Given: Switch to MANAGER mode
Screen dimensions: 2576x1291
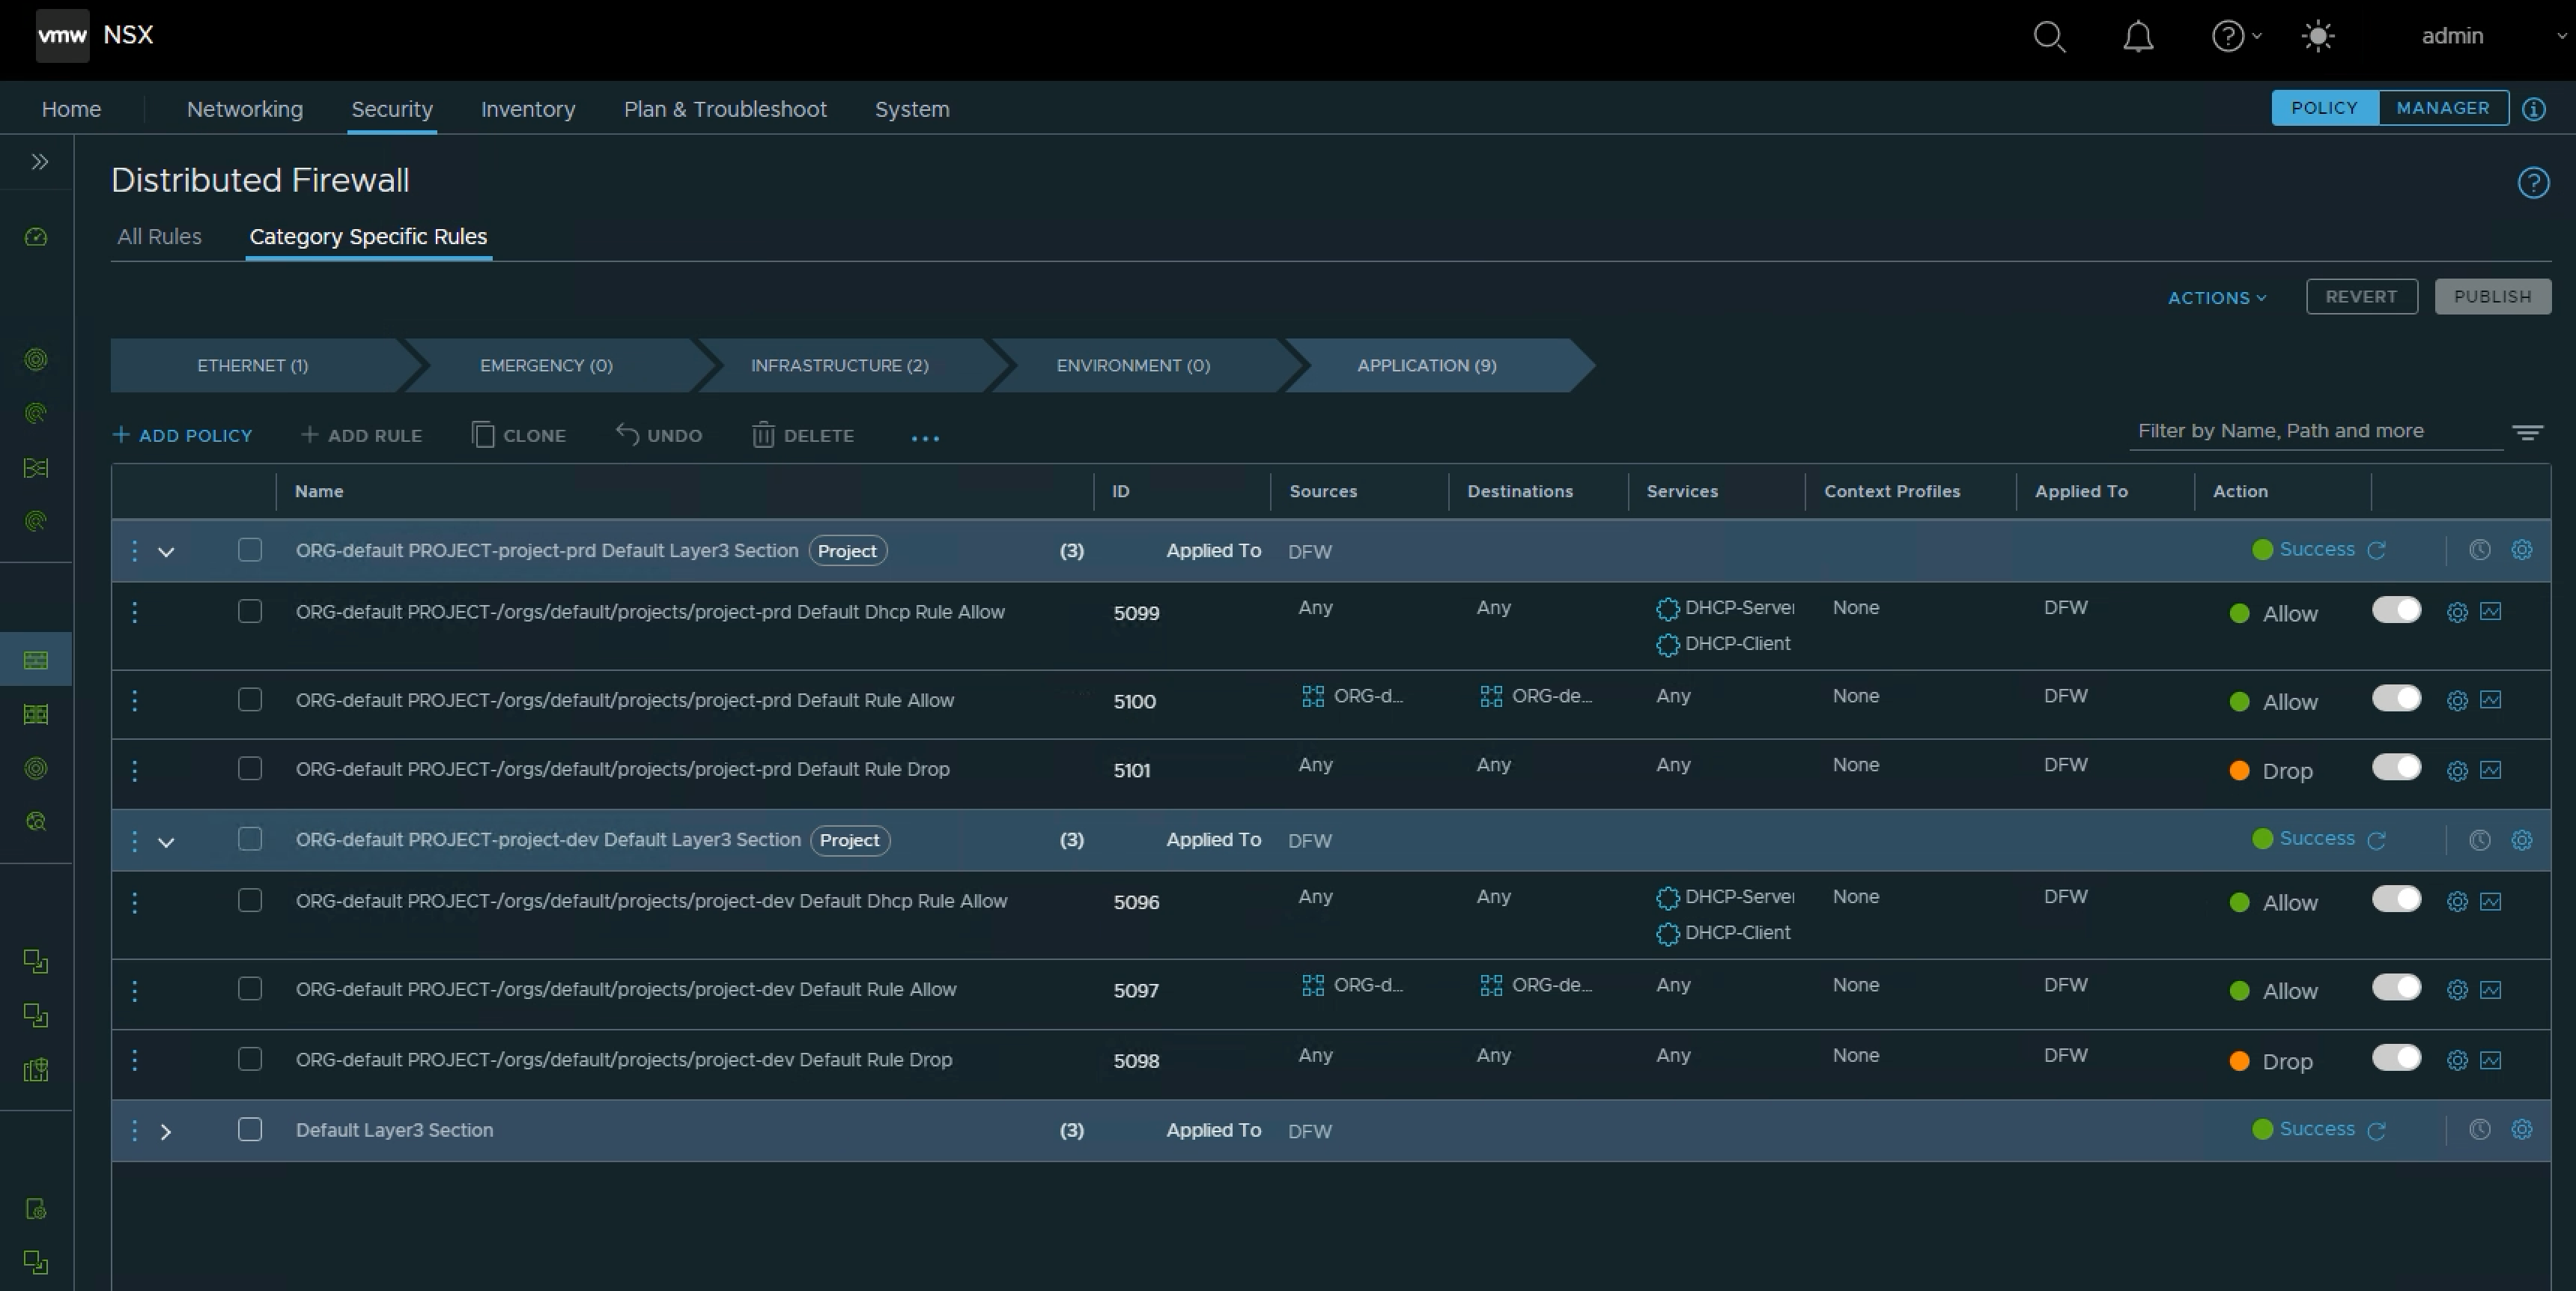Looking at the screenshot, I should [2443, 108].
